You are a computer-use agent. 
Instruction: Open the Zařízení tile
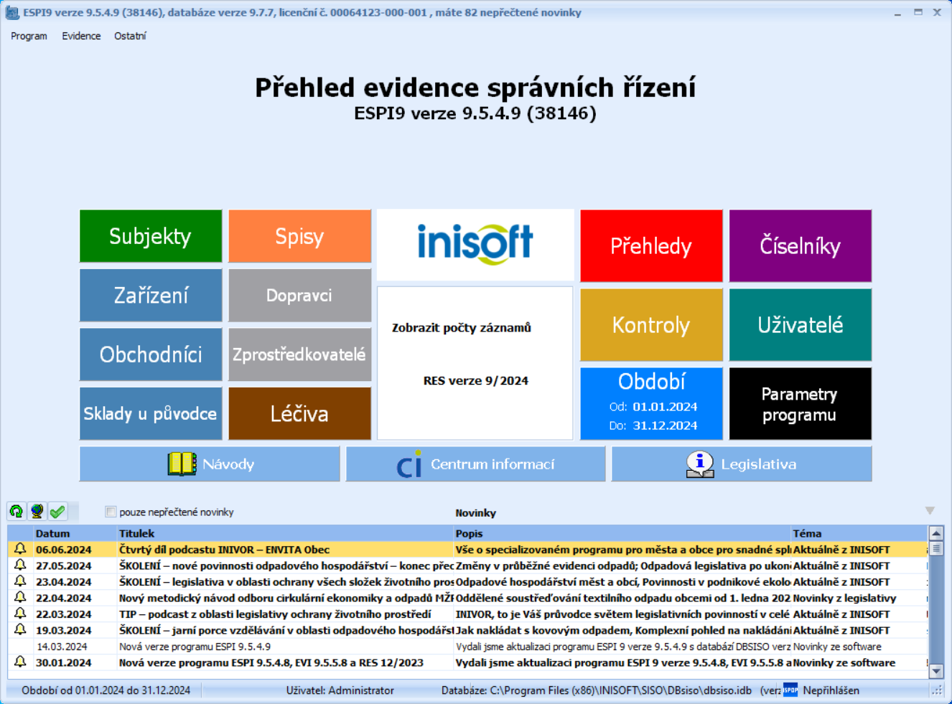coord(151,296)
